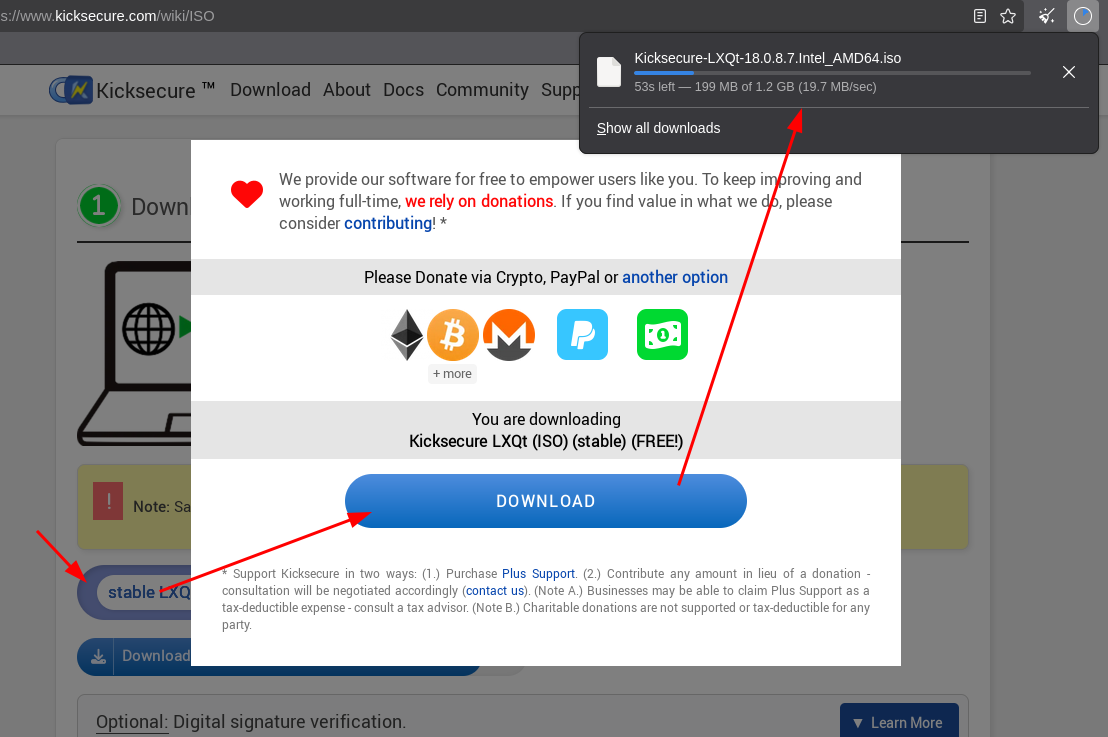The height and width of the screenshot is (737, 1108).
Task: Click the Bitcoin donation icon
Action: point(452,334)
